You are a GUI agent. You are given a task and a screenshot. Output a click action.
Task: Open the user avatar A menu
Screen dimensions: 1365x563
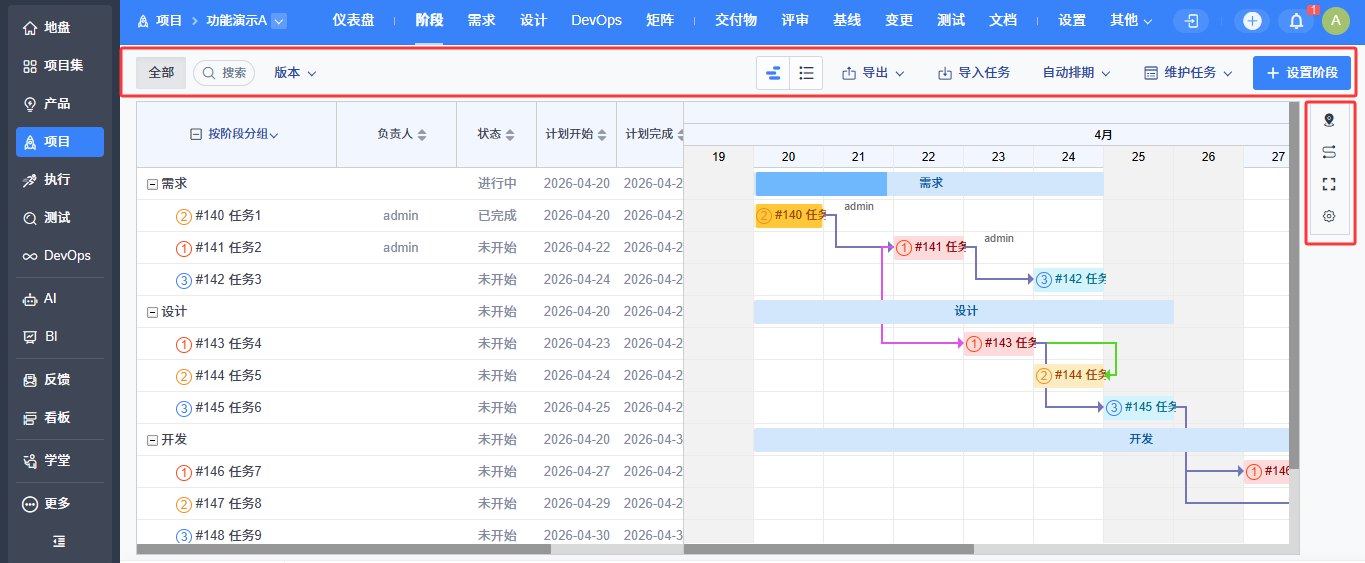tap(1336, 21)
